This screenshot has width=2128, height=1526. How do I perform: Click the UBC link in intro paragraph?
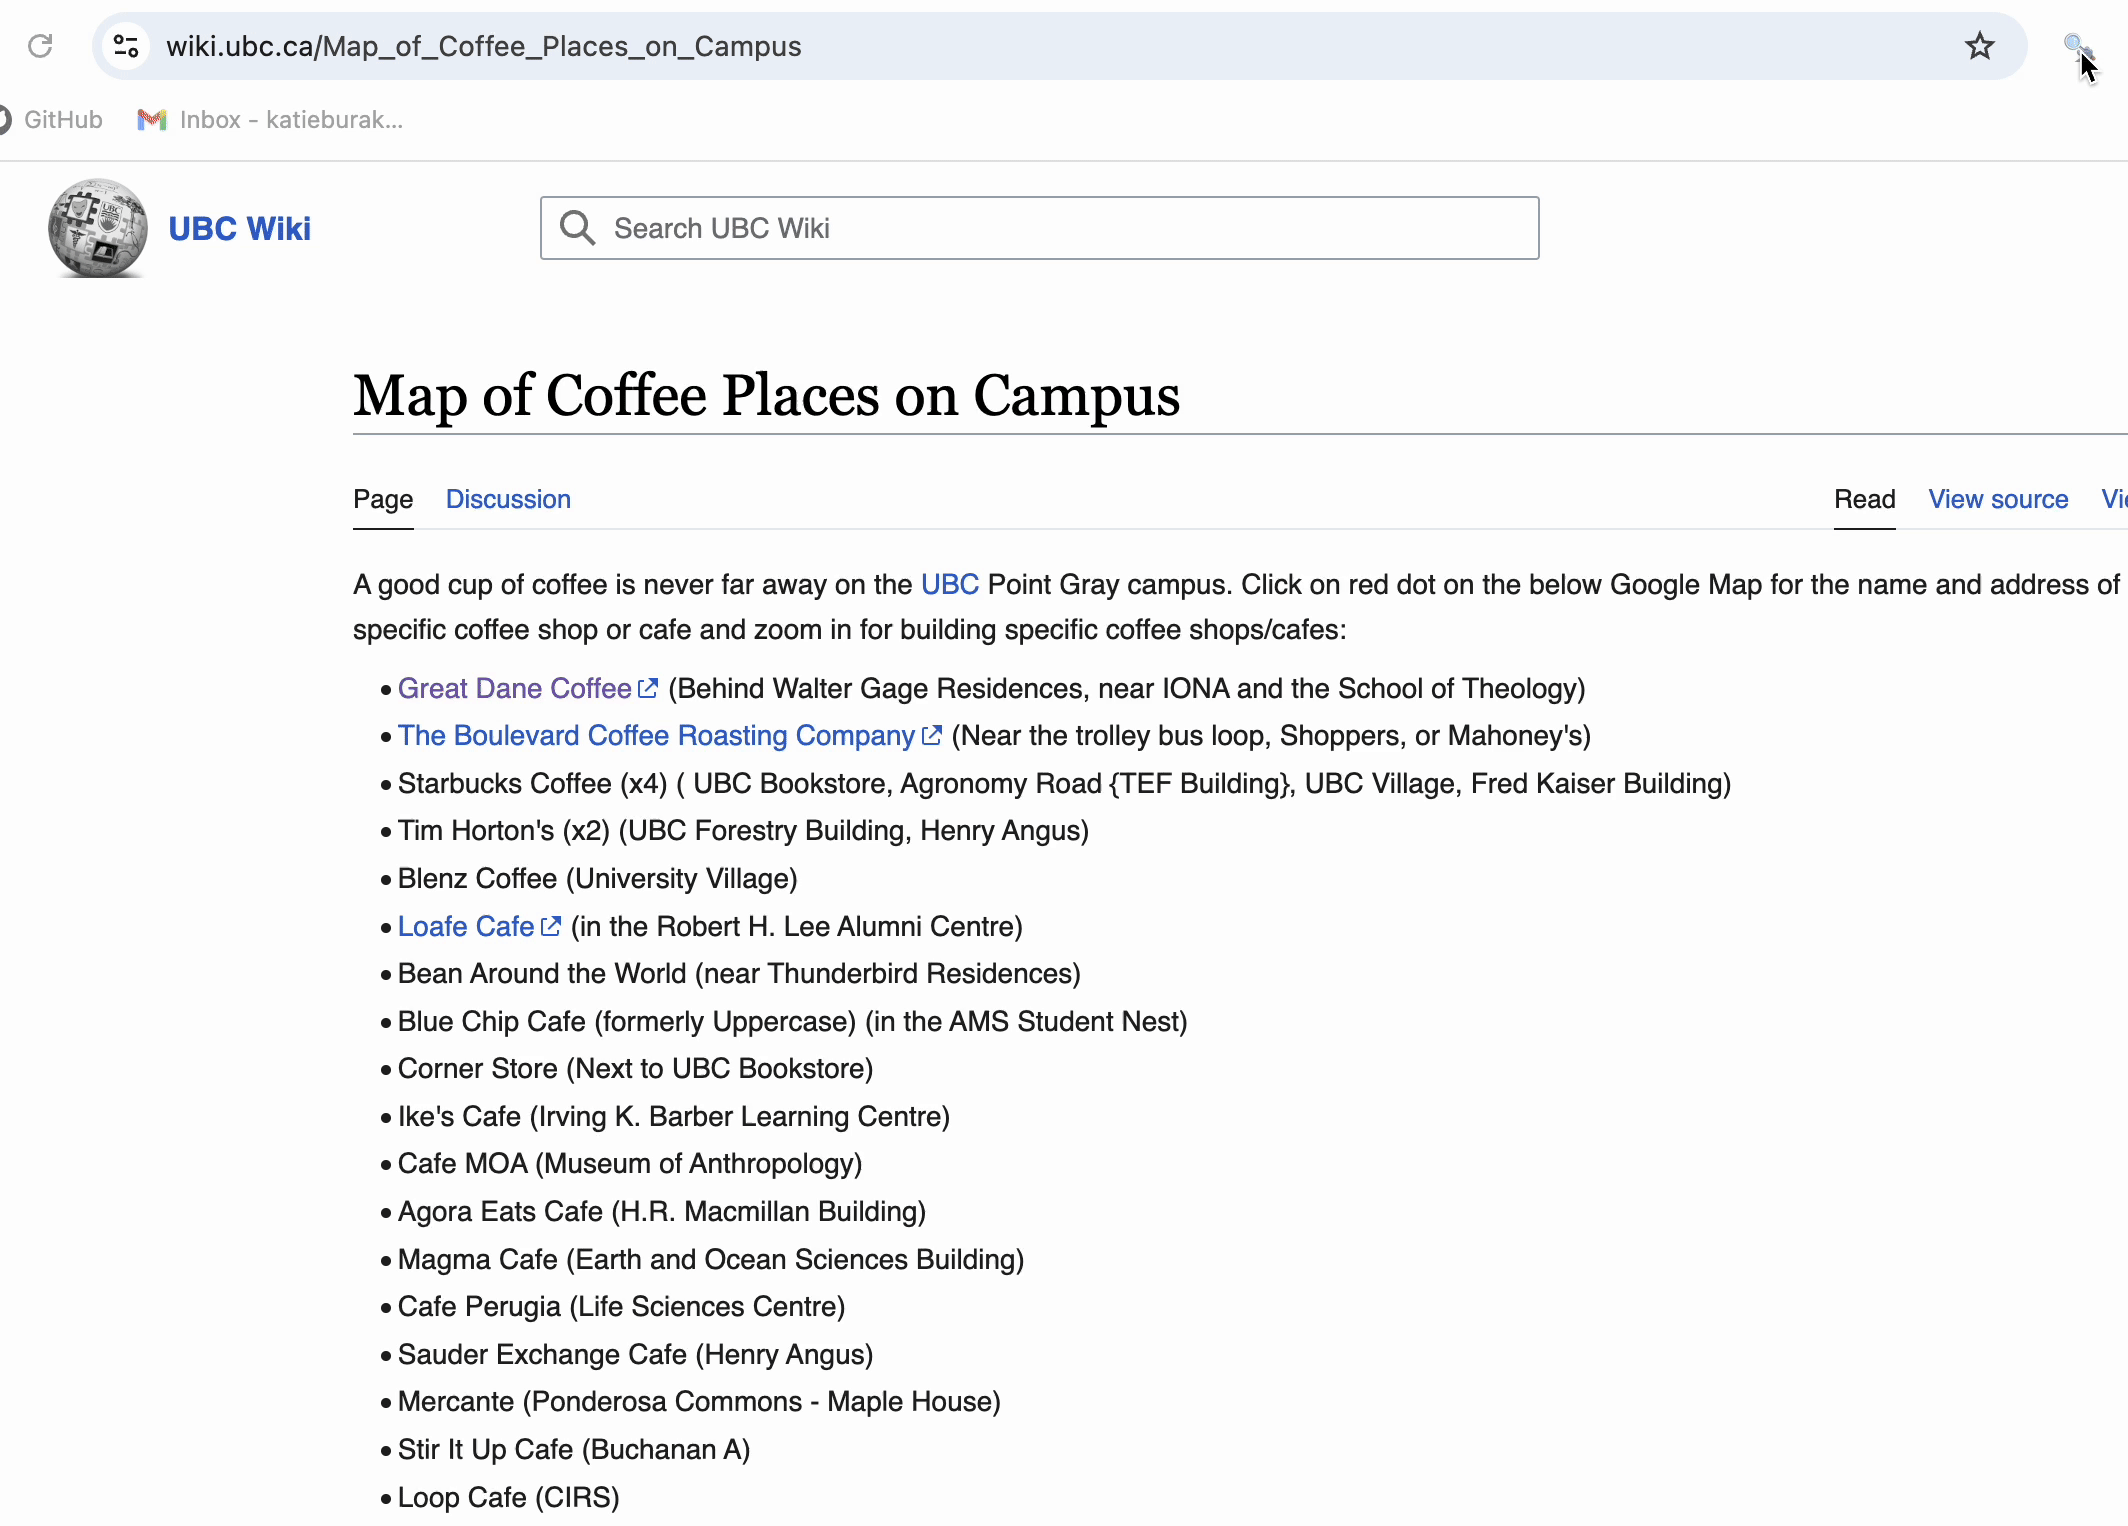pyautogui.click(x=949, y=584)
